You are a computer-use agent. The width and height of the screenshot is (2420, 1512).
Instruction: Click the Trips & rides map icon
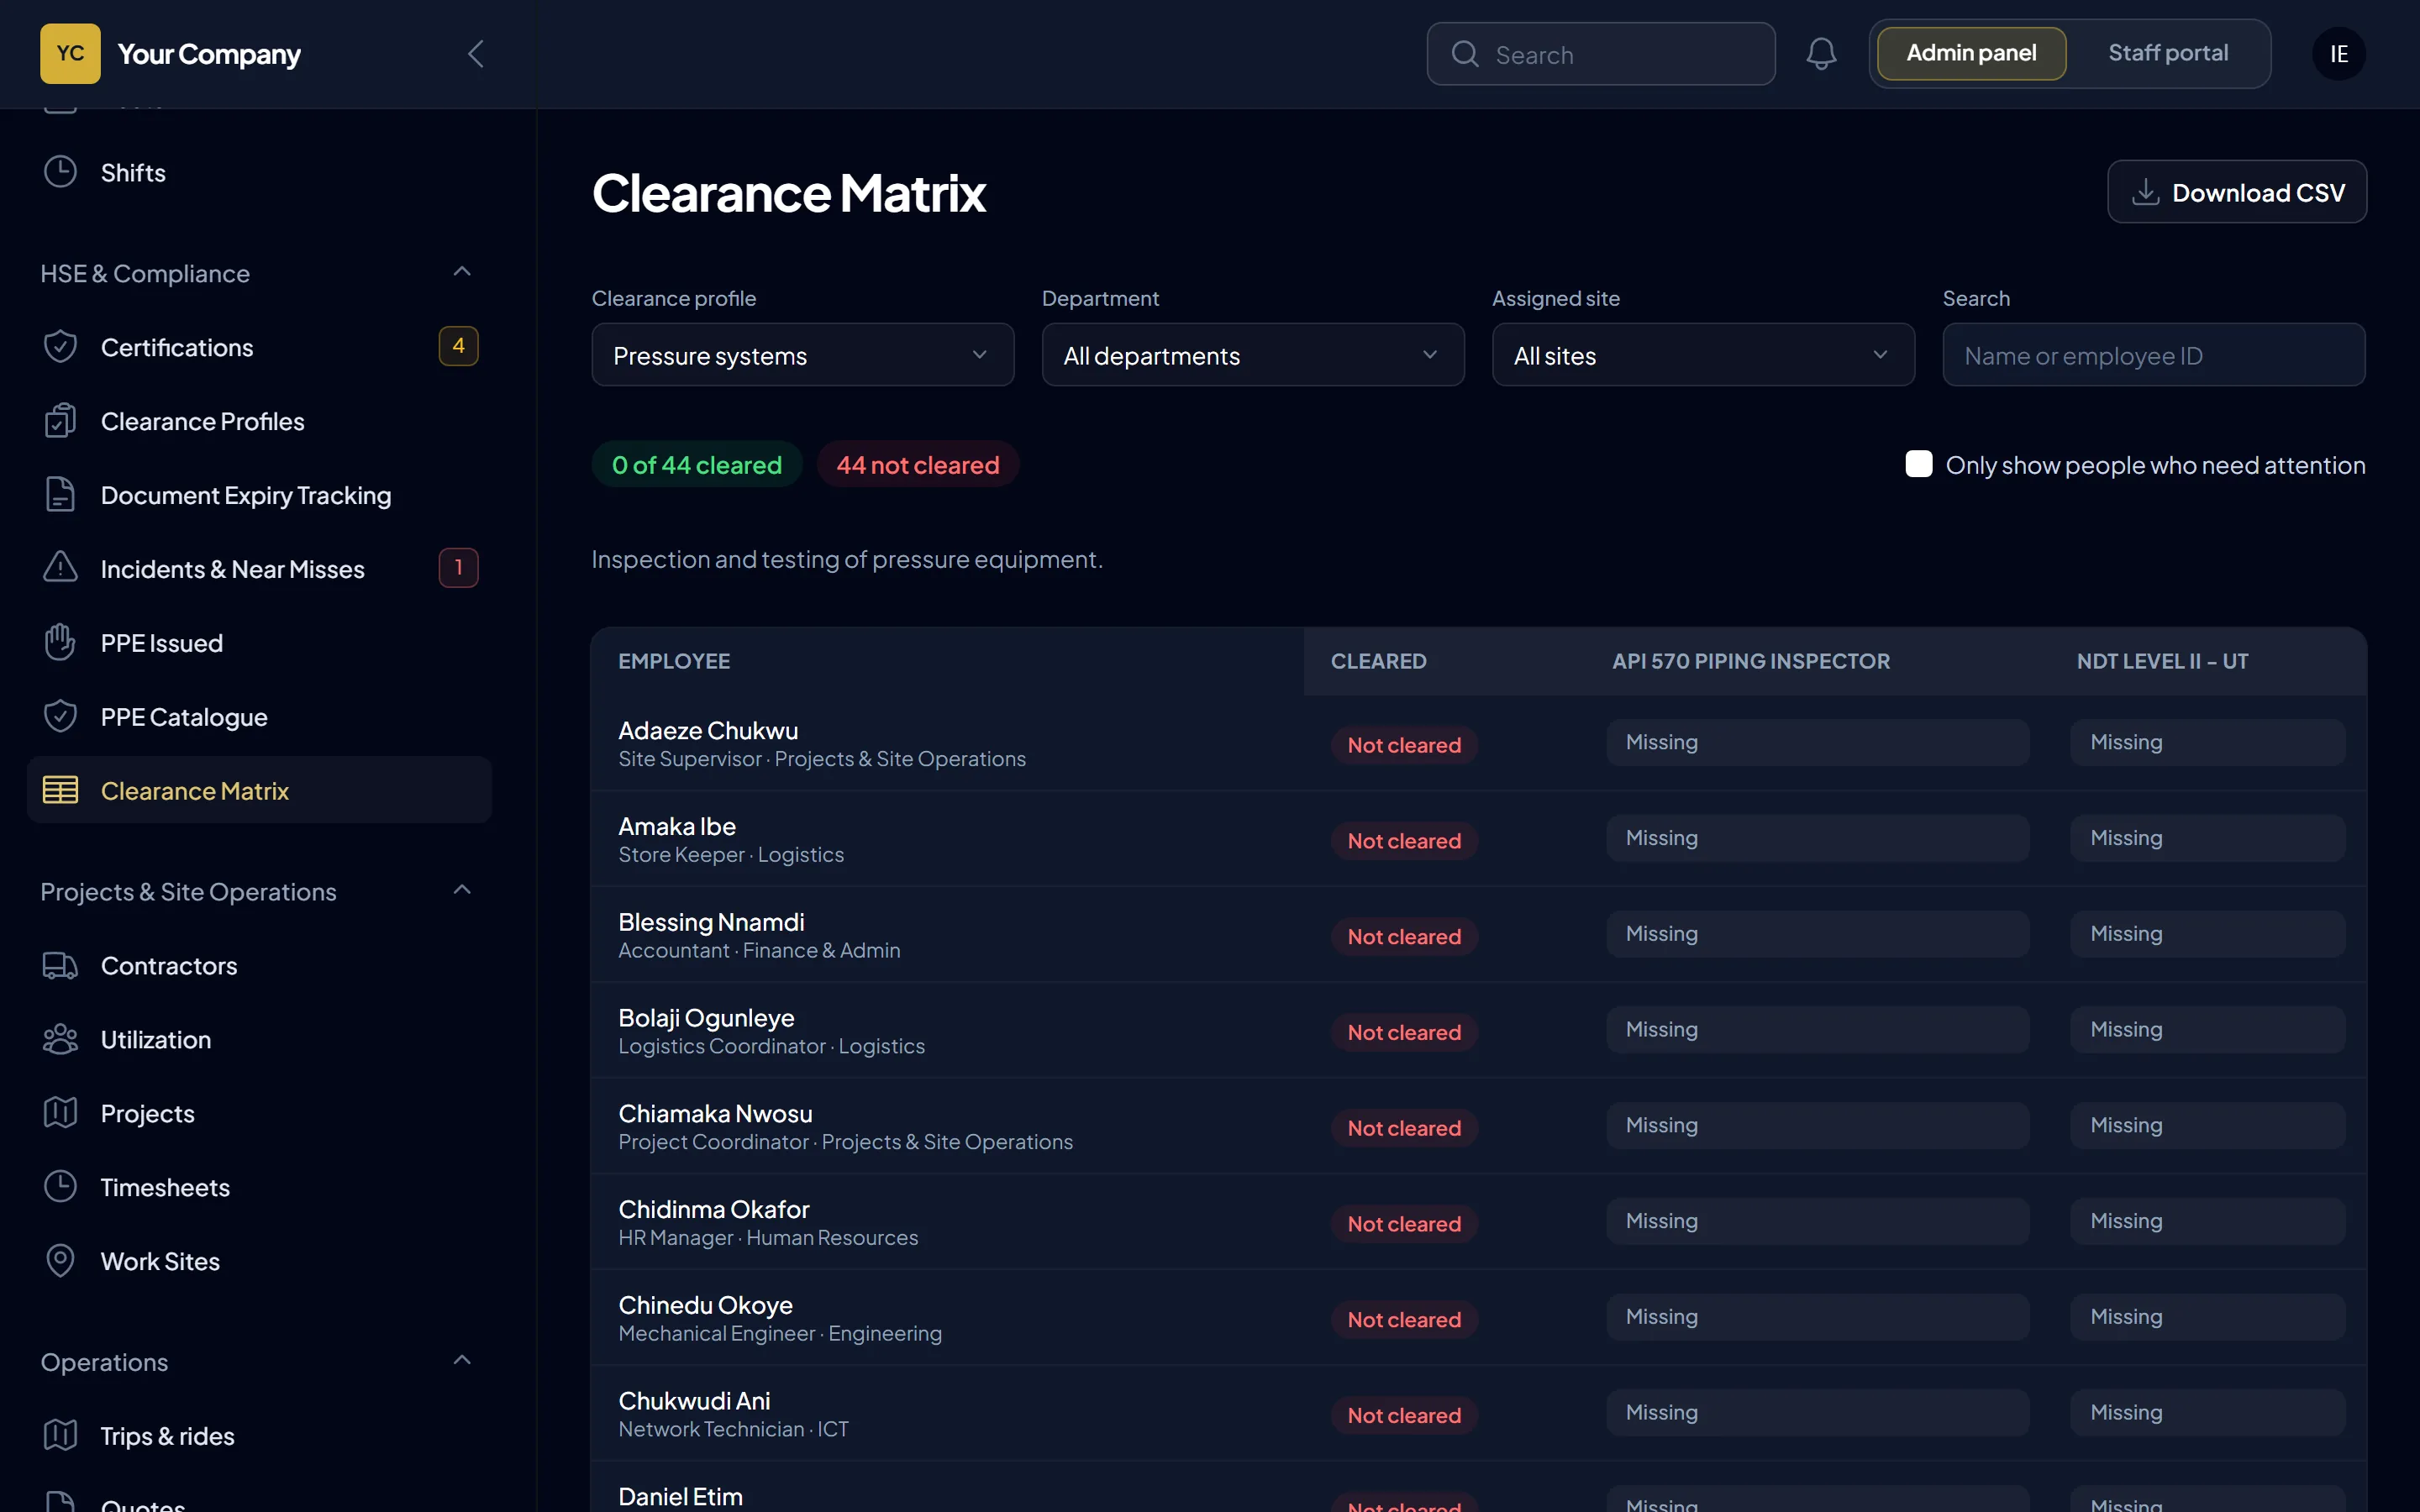click(60, 1435)
